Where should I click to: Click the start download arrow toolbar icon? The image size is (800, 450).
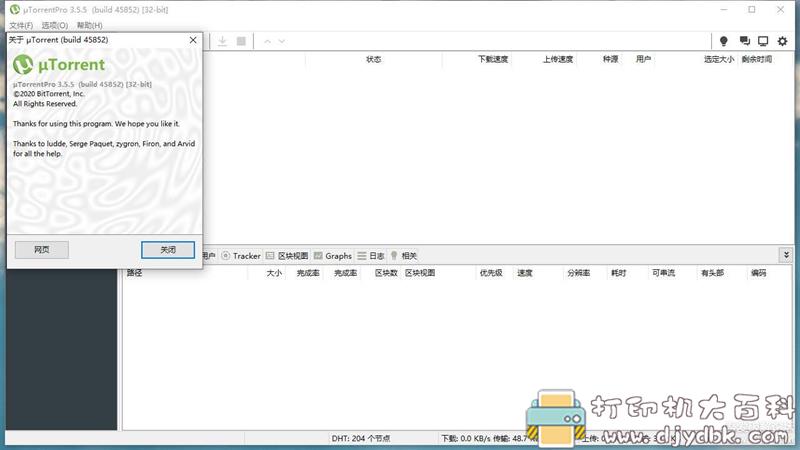coord(222,41)
